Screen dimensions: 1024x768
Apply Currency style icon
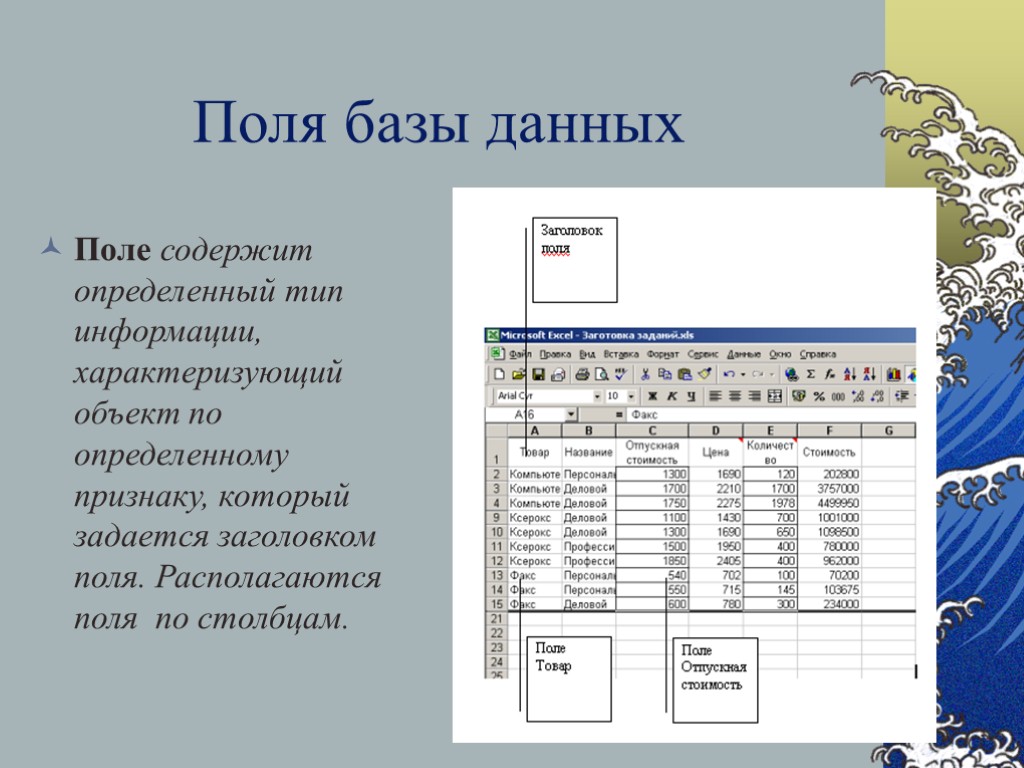coord(799,396)
